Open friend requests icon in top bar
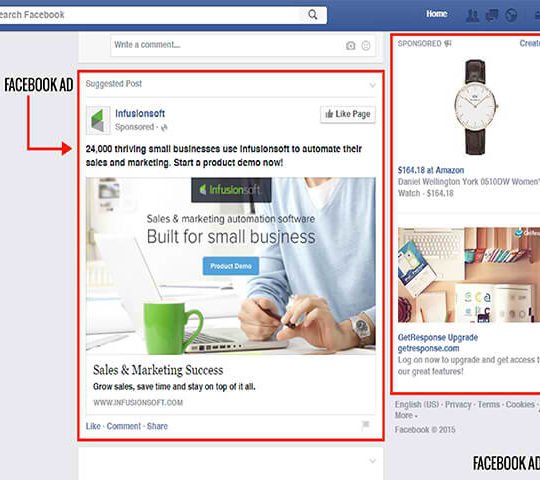The width and height of the screenshot is (540, 480). pyautogui.click(x=472, y=15)
